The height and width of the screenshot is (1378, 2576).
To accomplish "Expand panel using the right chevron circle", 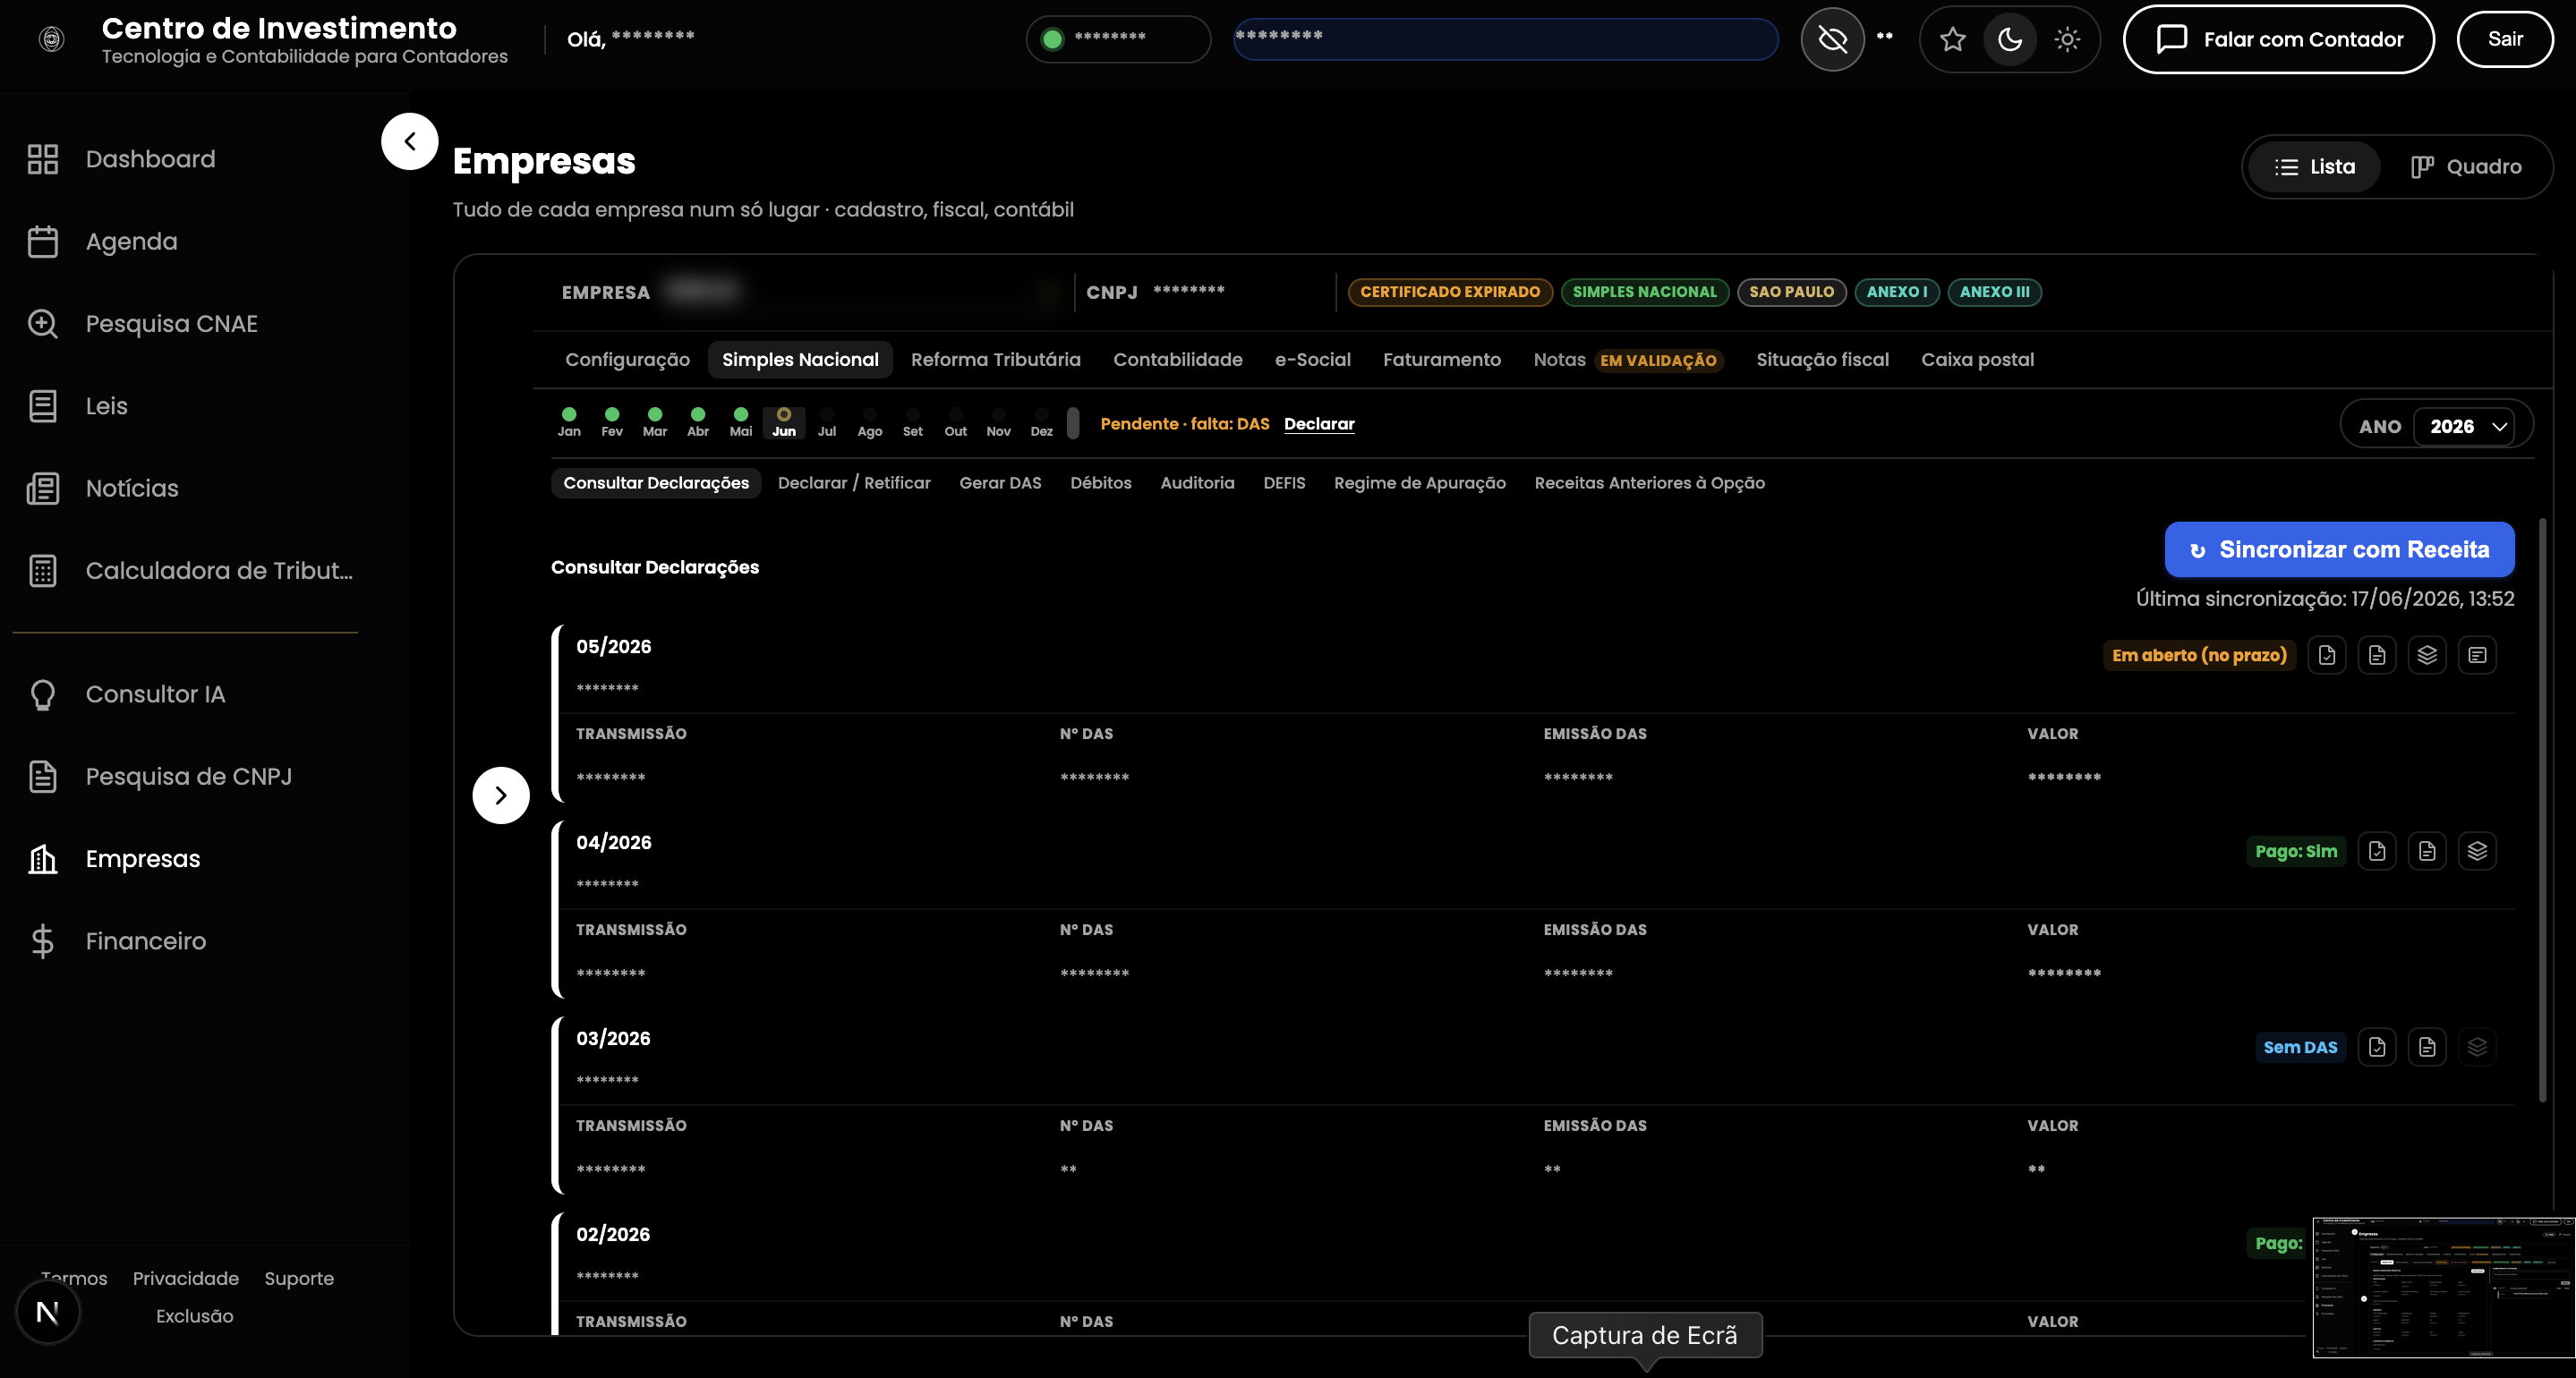I will click(500, 795).
